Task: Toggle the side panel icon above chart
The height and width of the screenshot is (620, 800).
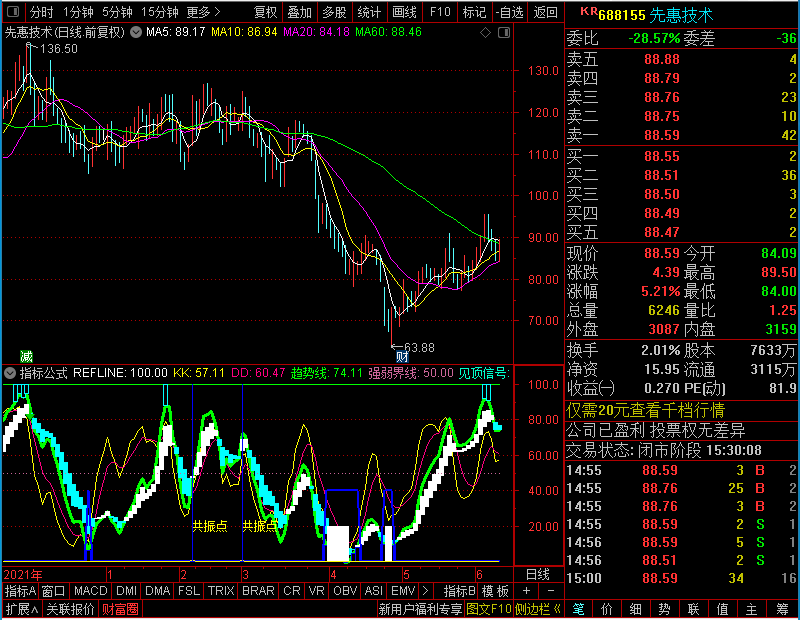Action: click(504, 33)
